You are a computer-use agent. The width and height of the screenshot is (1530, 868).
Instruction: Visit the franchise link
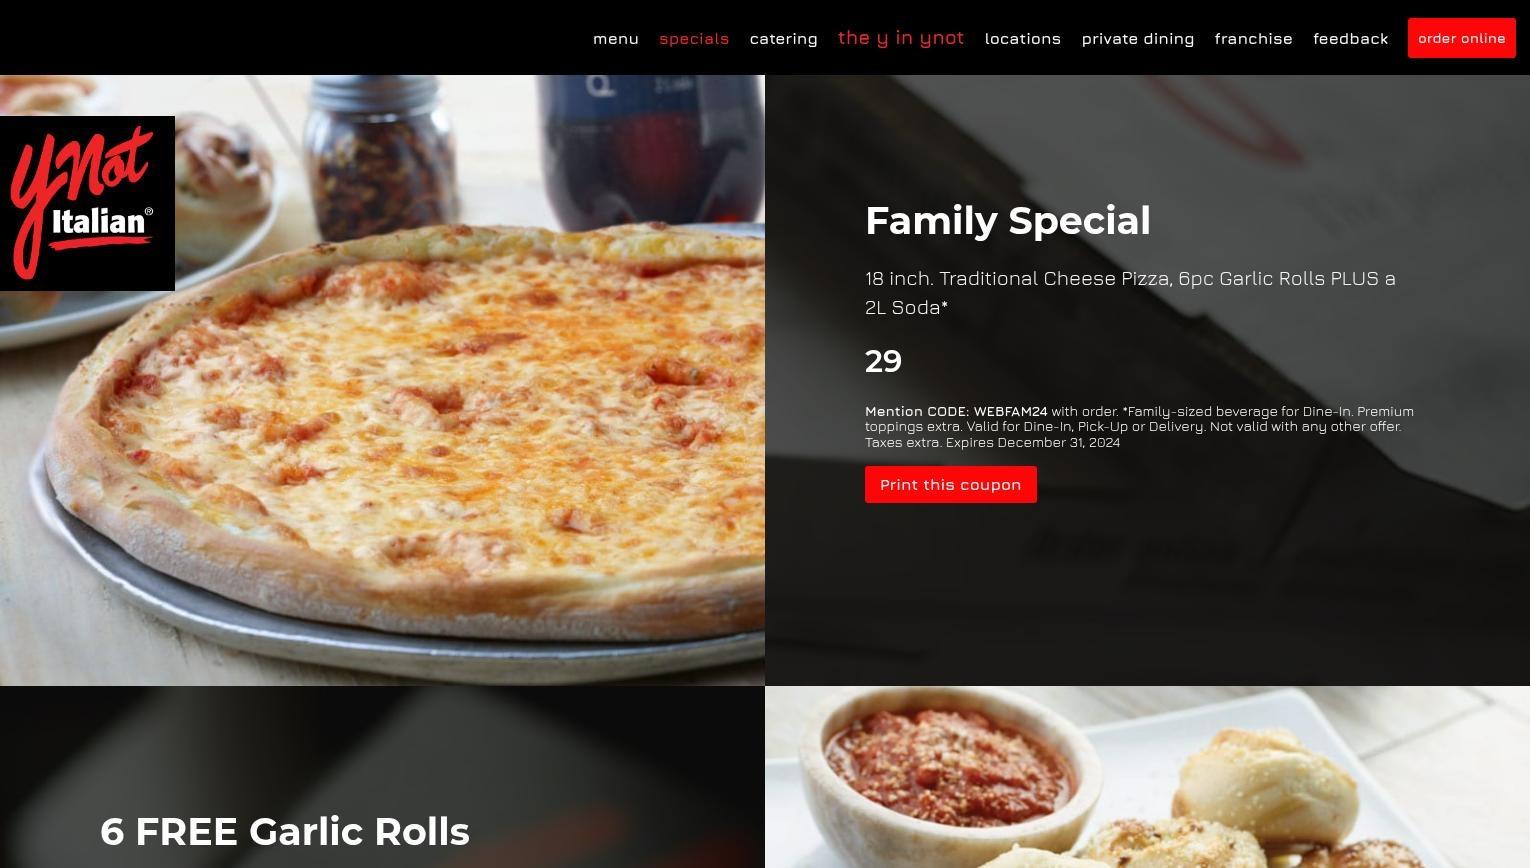[1254, 39]
